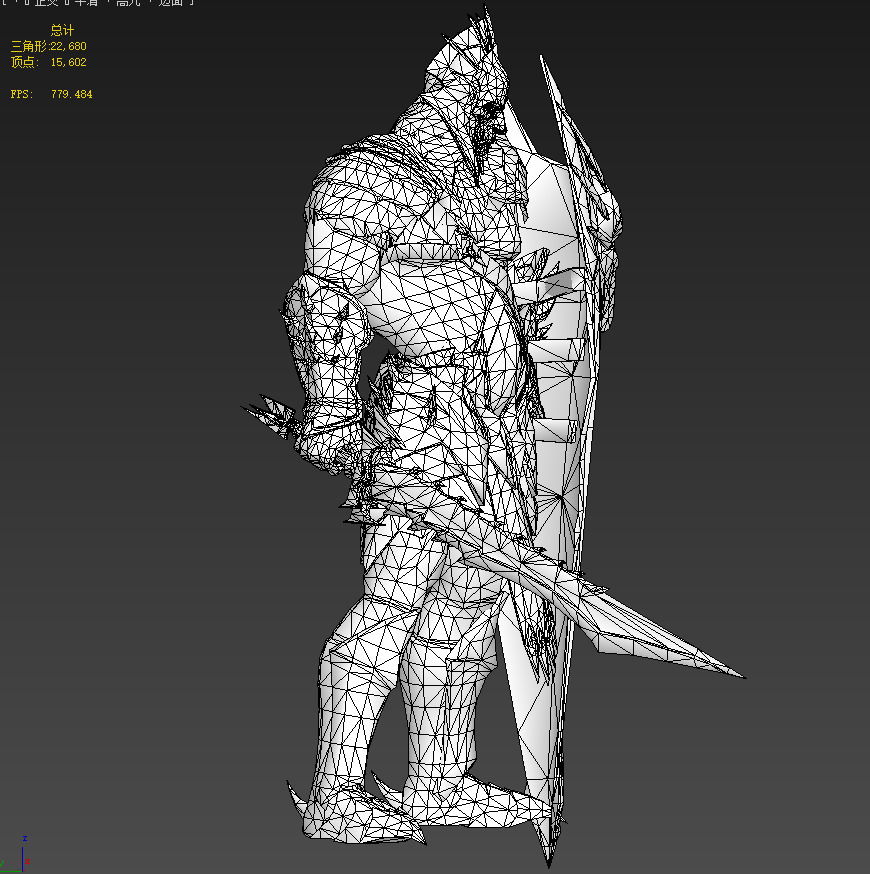Click the XYZ axis tripod gizmo

click(16, 856)
